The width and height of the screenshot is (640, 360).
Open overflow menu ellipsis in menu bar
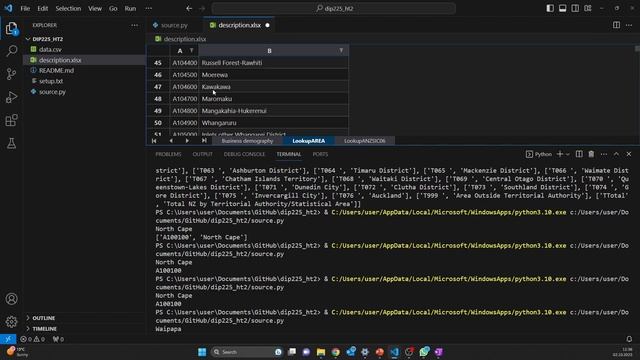(x=149, y=8)
